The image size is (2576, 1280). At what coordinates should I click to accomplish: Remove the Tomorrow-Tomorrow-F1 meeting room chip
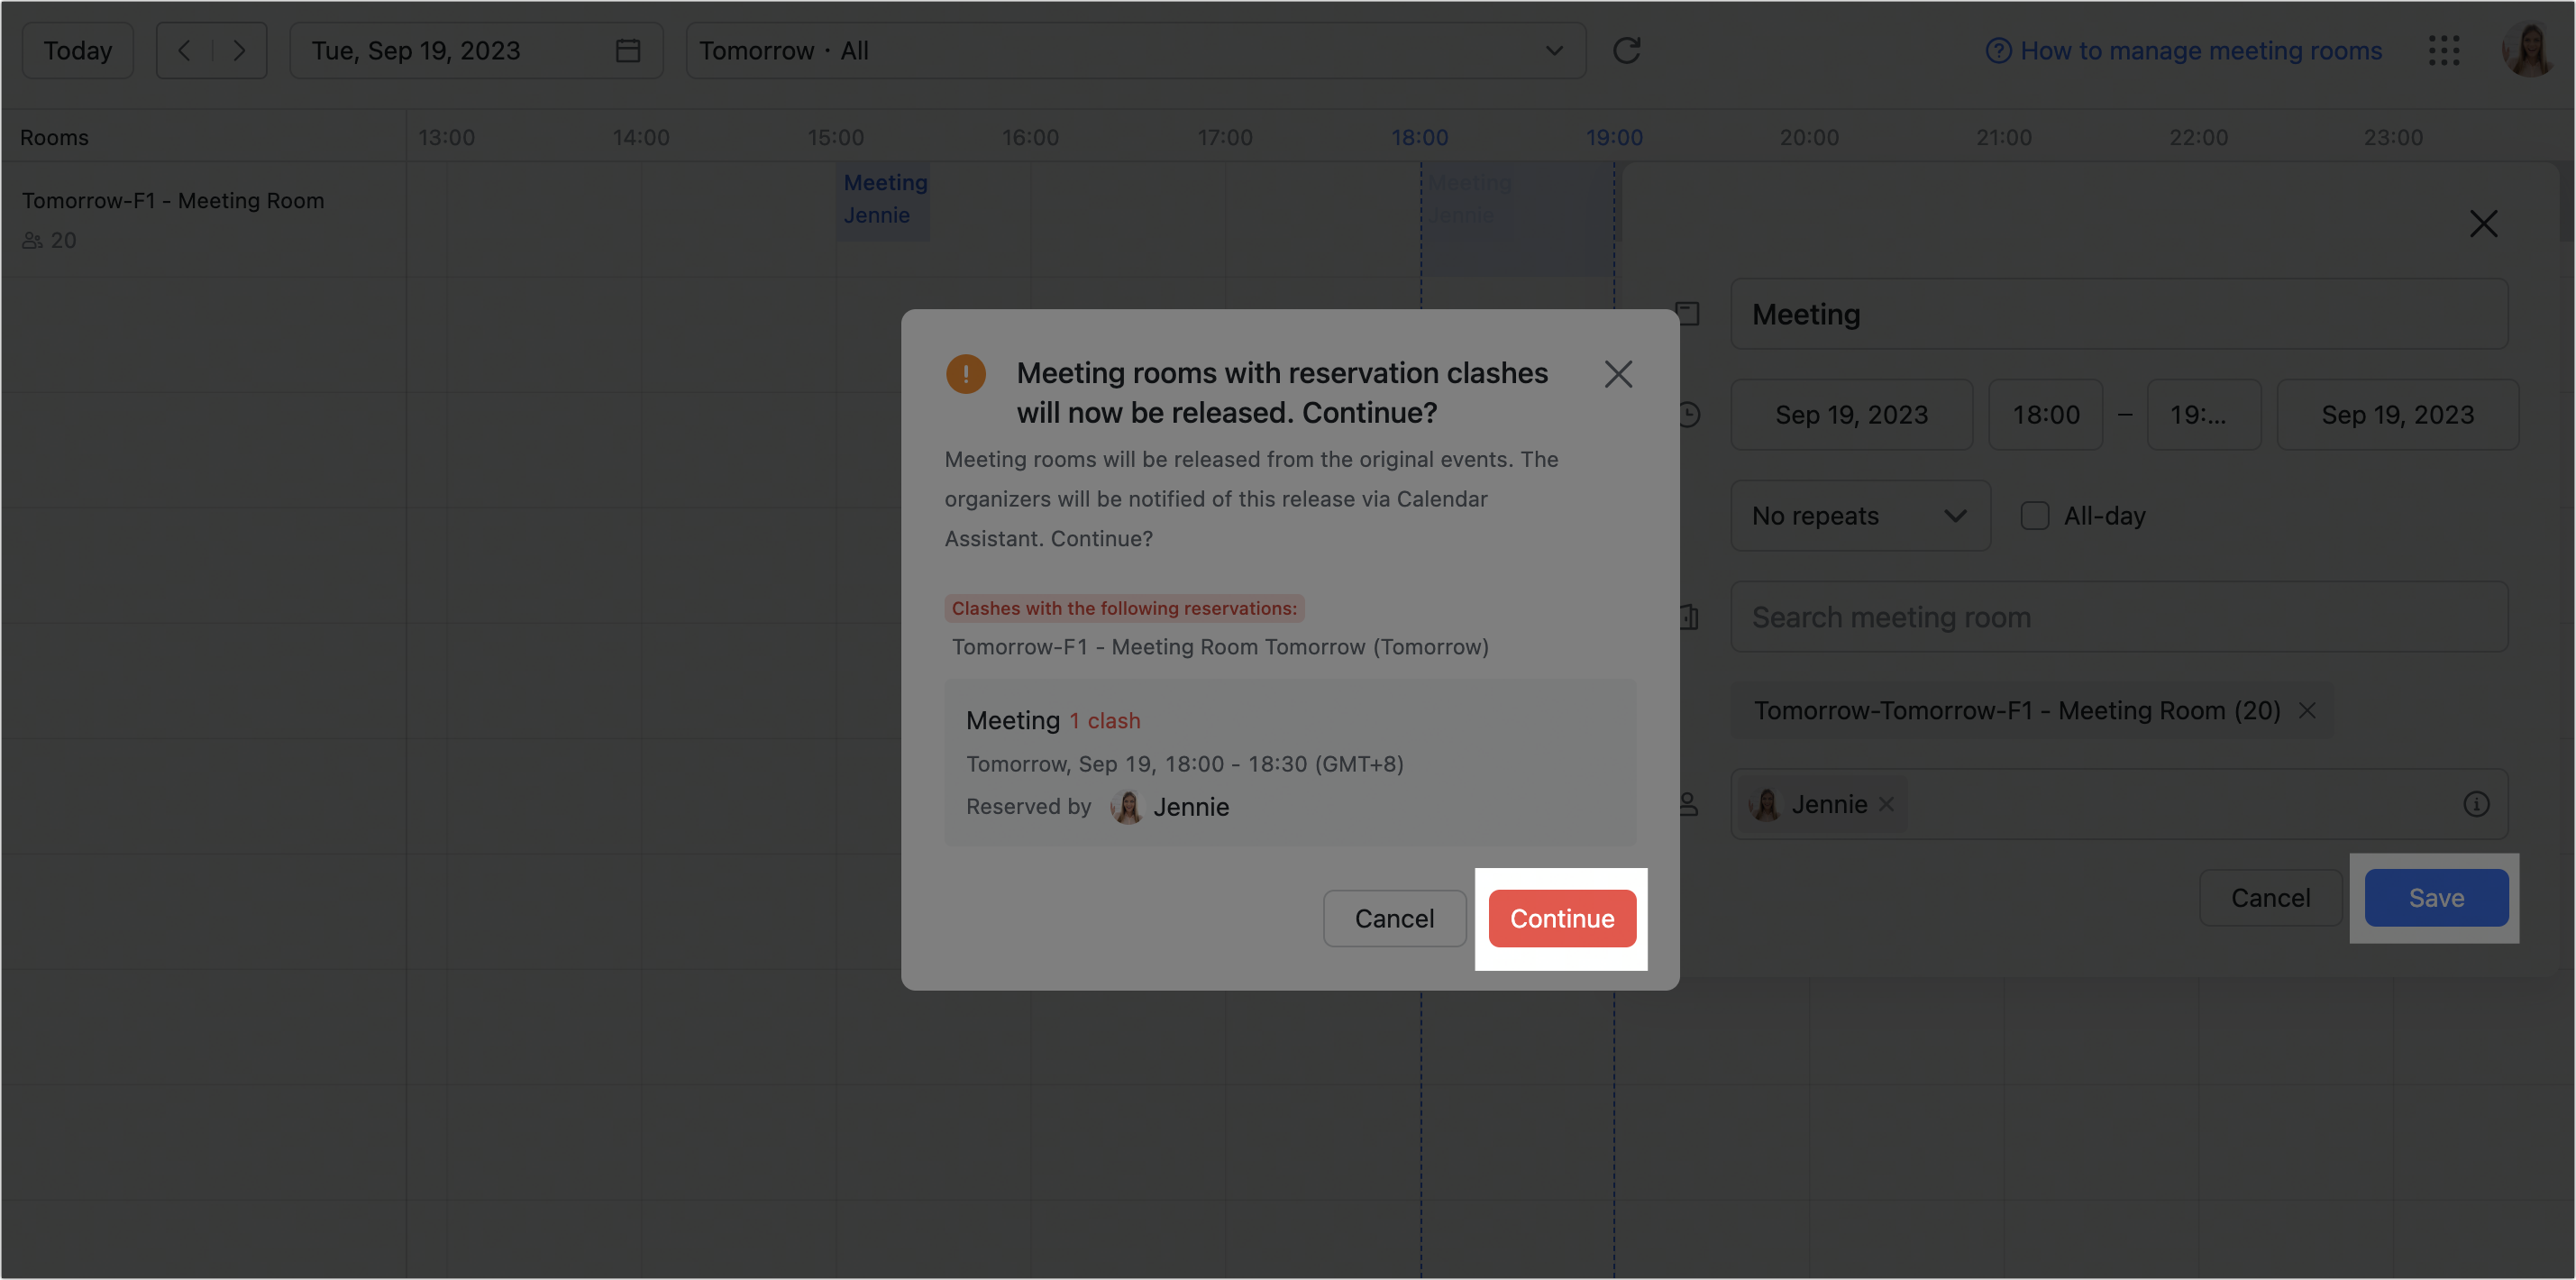coord(2308,710)
